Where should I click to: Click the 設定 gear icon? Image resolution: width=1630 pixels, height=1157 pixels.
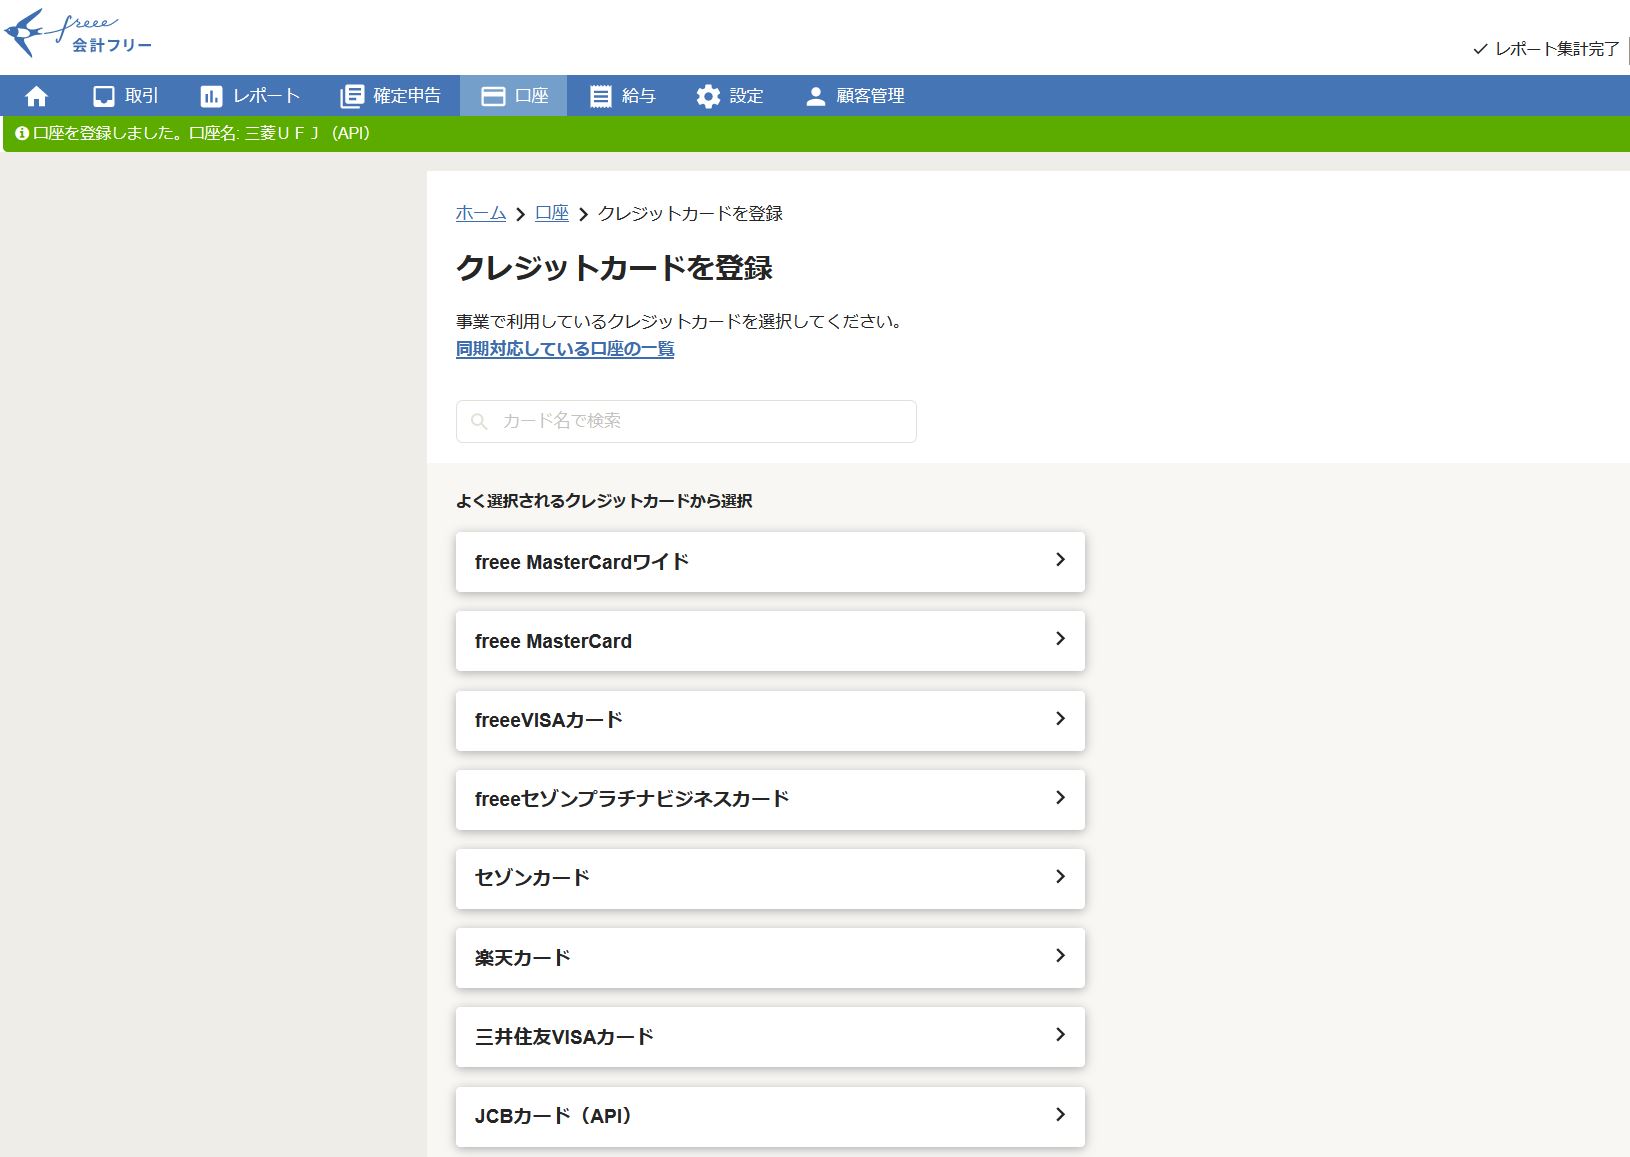708,96
